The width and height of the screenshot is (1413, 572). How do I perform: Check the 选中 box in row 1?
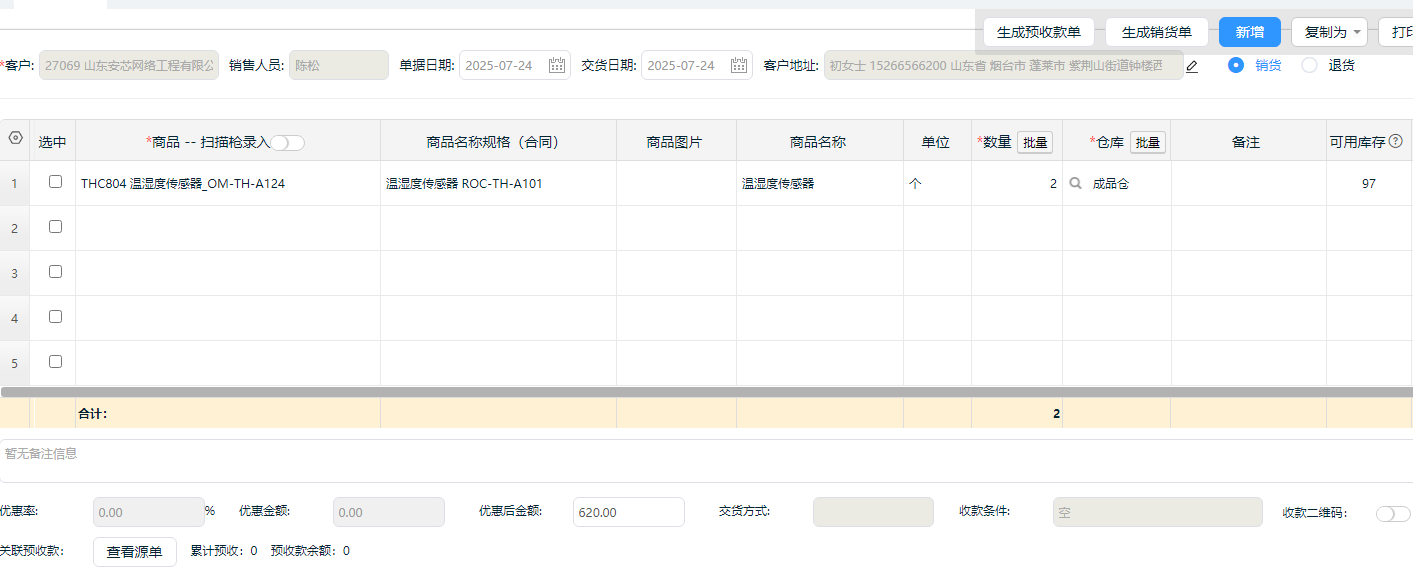(x=55, y=182)
